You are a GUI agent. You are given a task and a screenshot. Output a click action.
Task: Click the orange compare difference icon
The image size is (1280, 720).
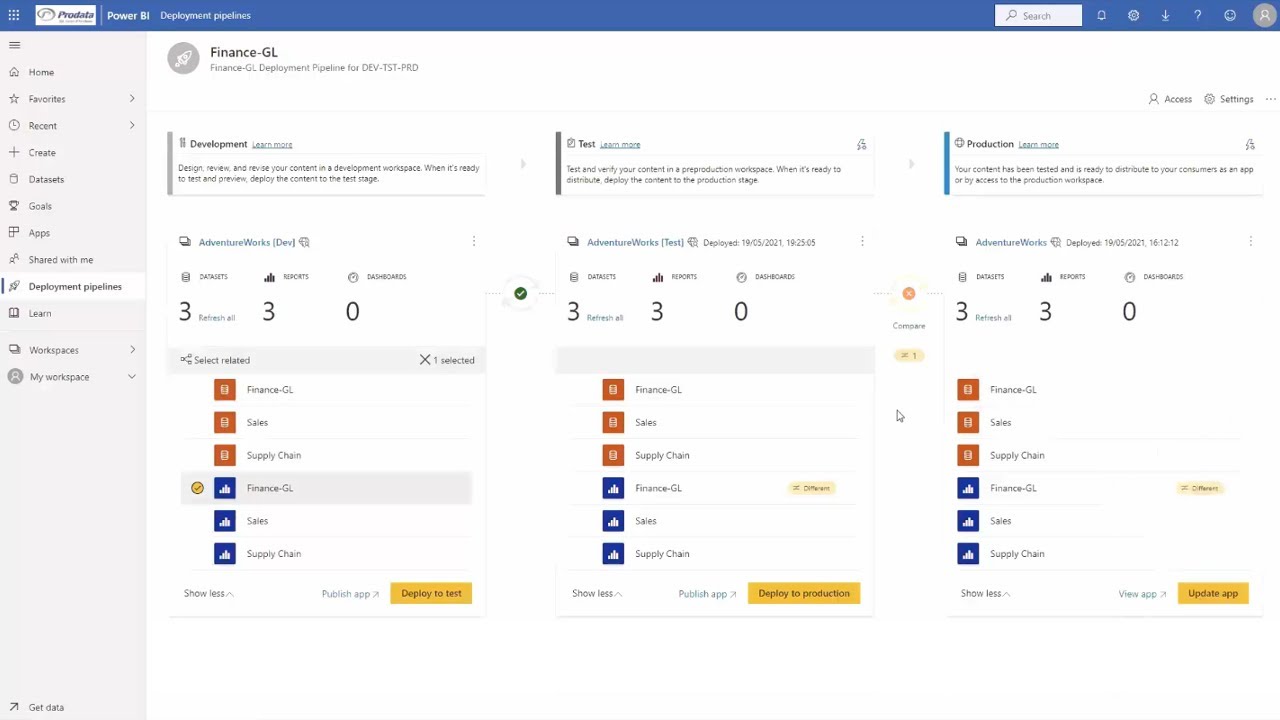coord(909,293)
